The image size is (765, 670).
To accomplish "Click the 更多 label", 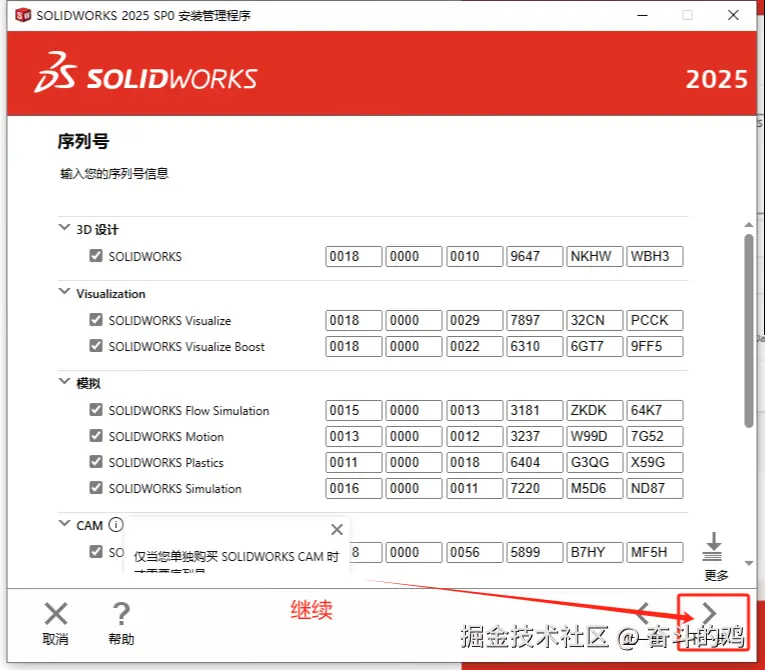I will (x=716, y=575).
